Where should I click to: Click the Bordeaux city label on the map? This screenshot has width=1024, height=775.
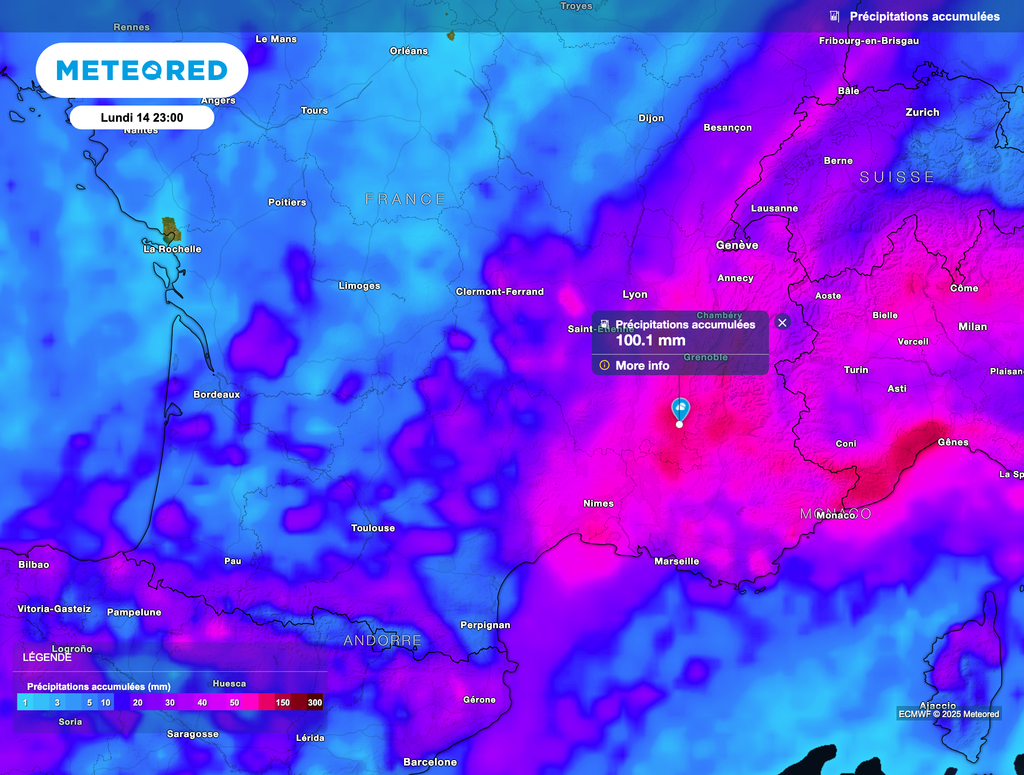(x=216, y=395)
